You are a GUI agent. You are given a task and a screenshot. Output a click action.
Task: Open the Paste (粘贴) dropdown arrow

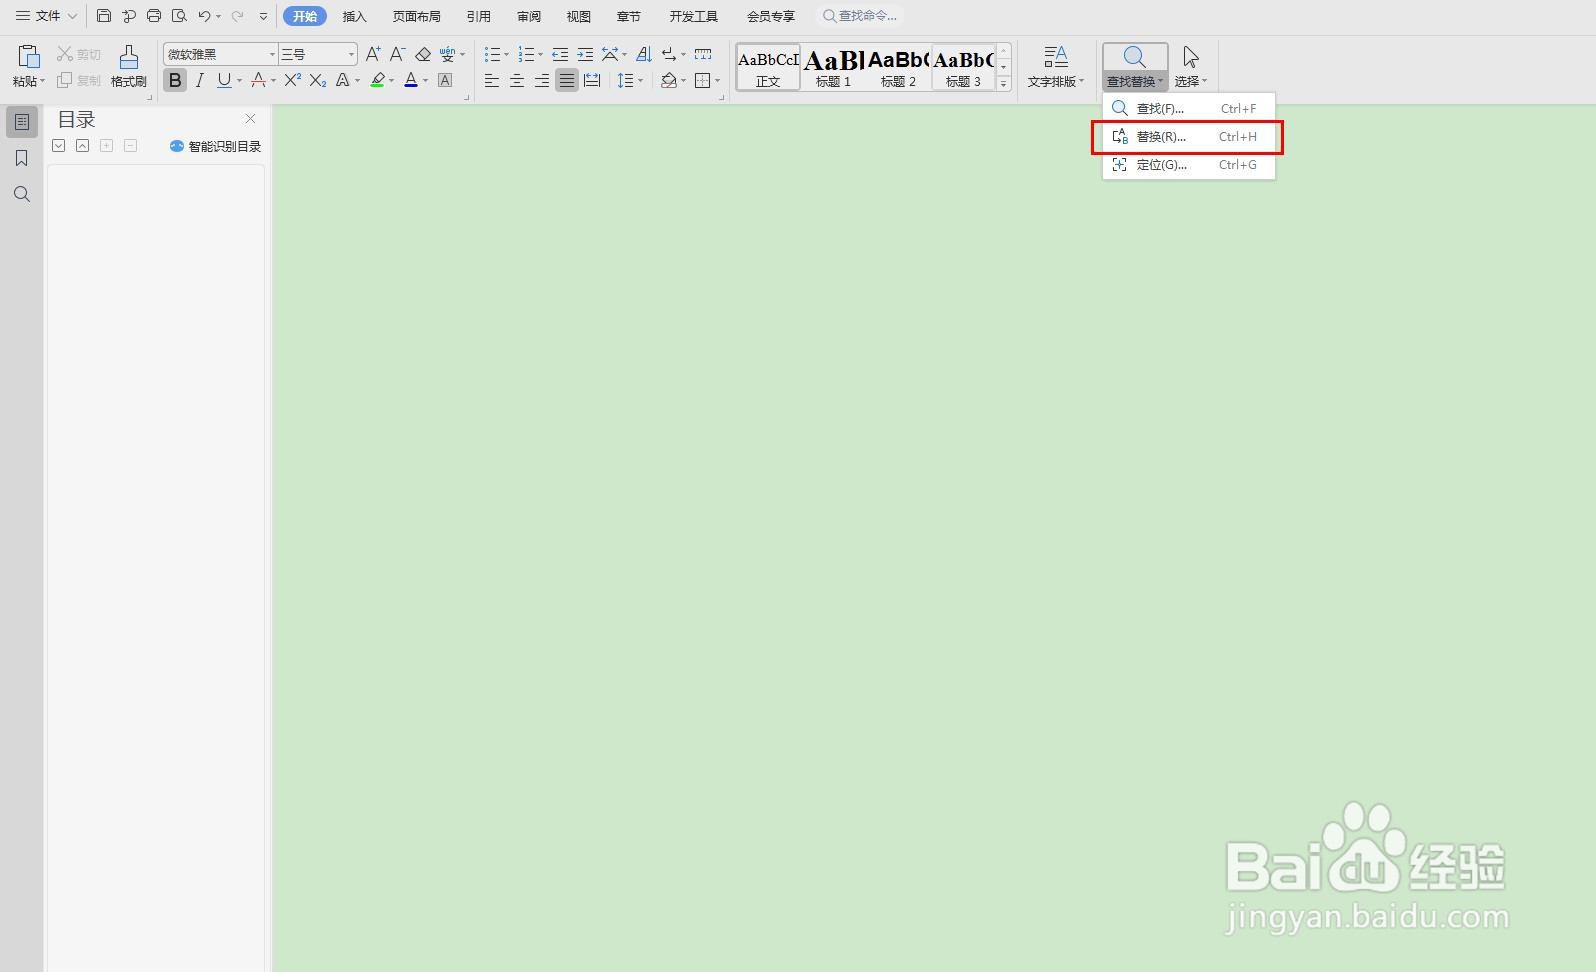42,81
